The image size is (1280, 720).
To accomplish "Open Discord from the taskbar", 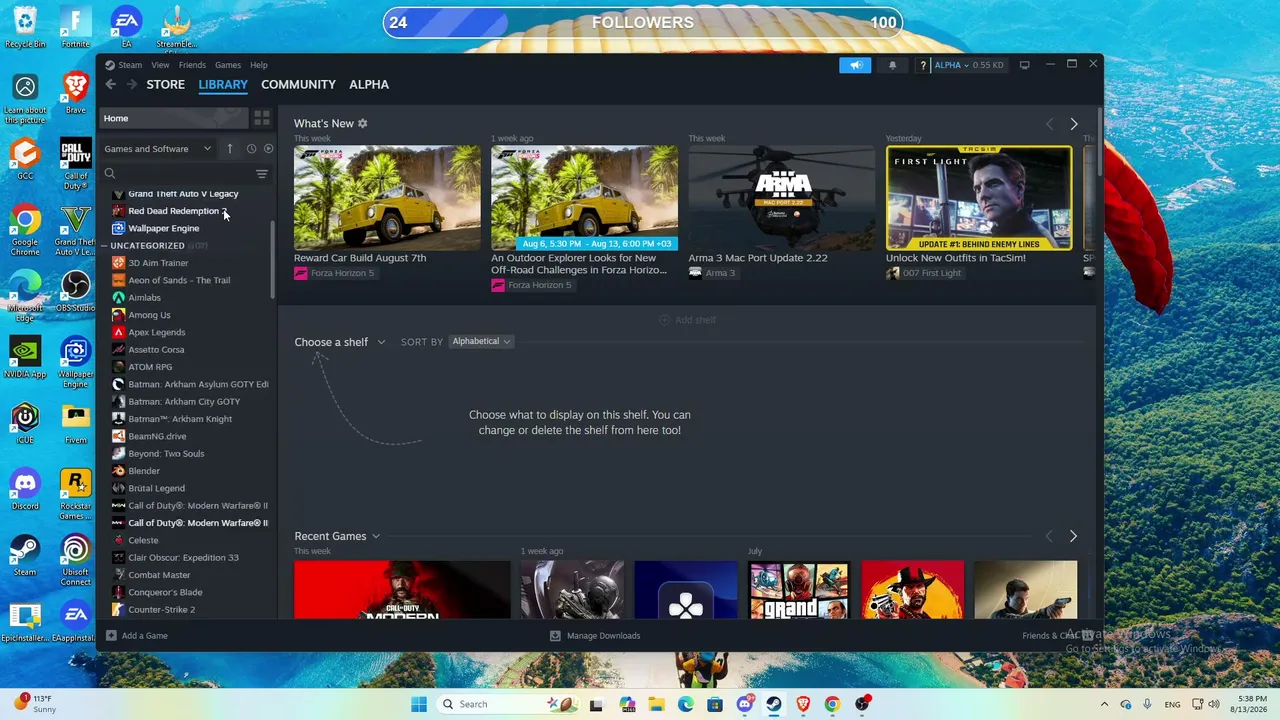I will pos(745,704).
